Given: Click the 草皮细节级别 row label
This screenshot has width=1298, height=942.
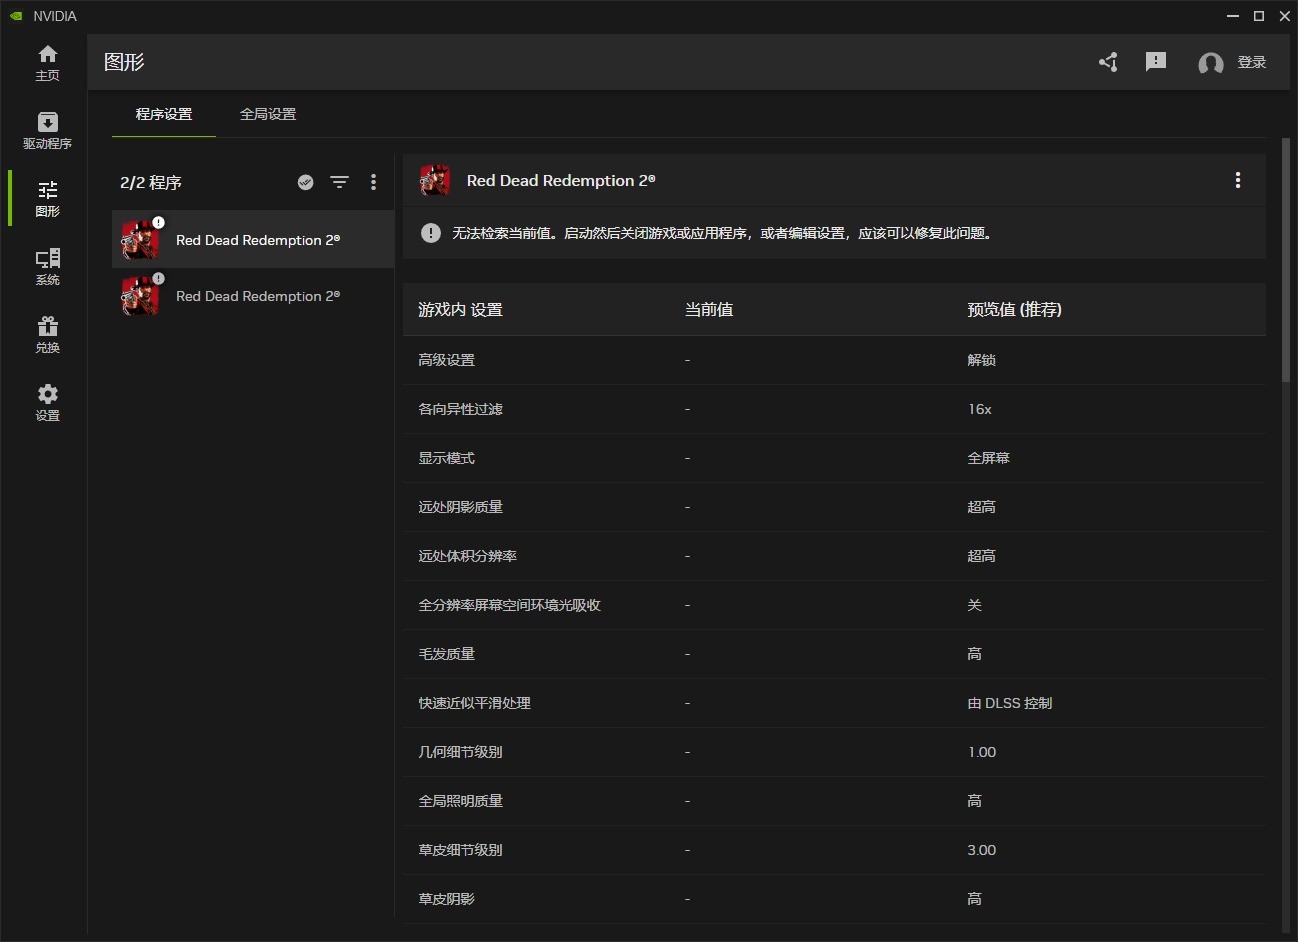Looking at the screenshot, I should coord(460,850).
